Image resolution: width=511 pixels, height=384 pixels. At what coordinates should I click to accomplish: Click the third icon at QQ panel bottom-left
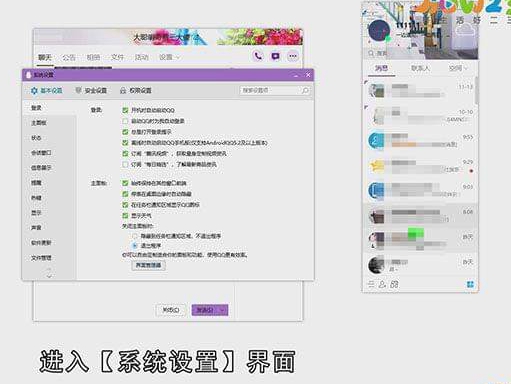(394, 284)
